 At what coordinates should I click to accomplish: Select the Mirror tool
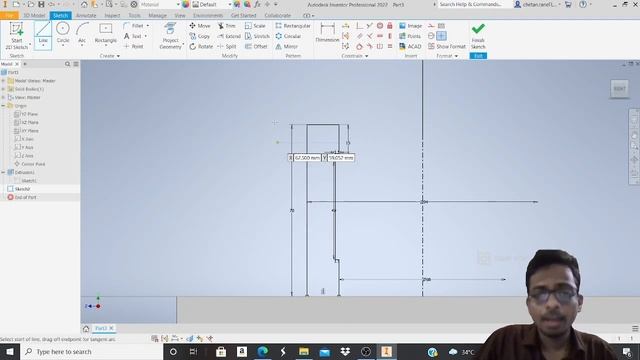(x=287, y=46)
